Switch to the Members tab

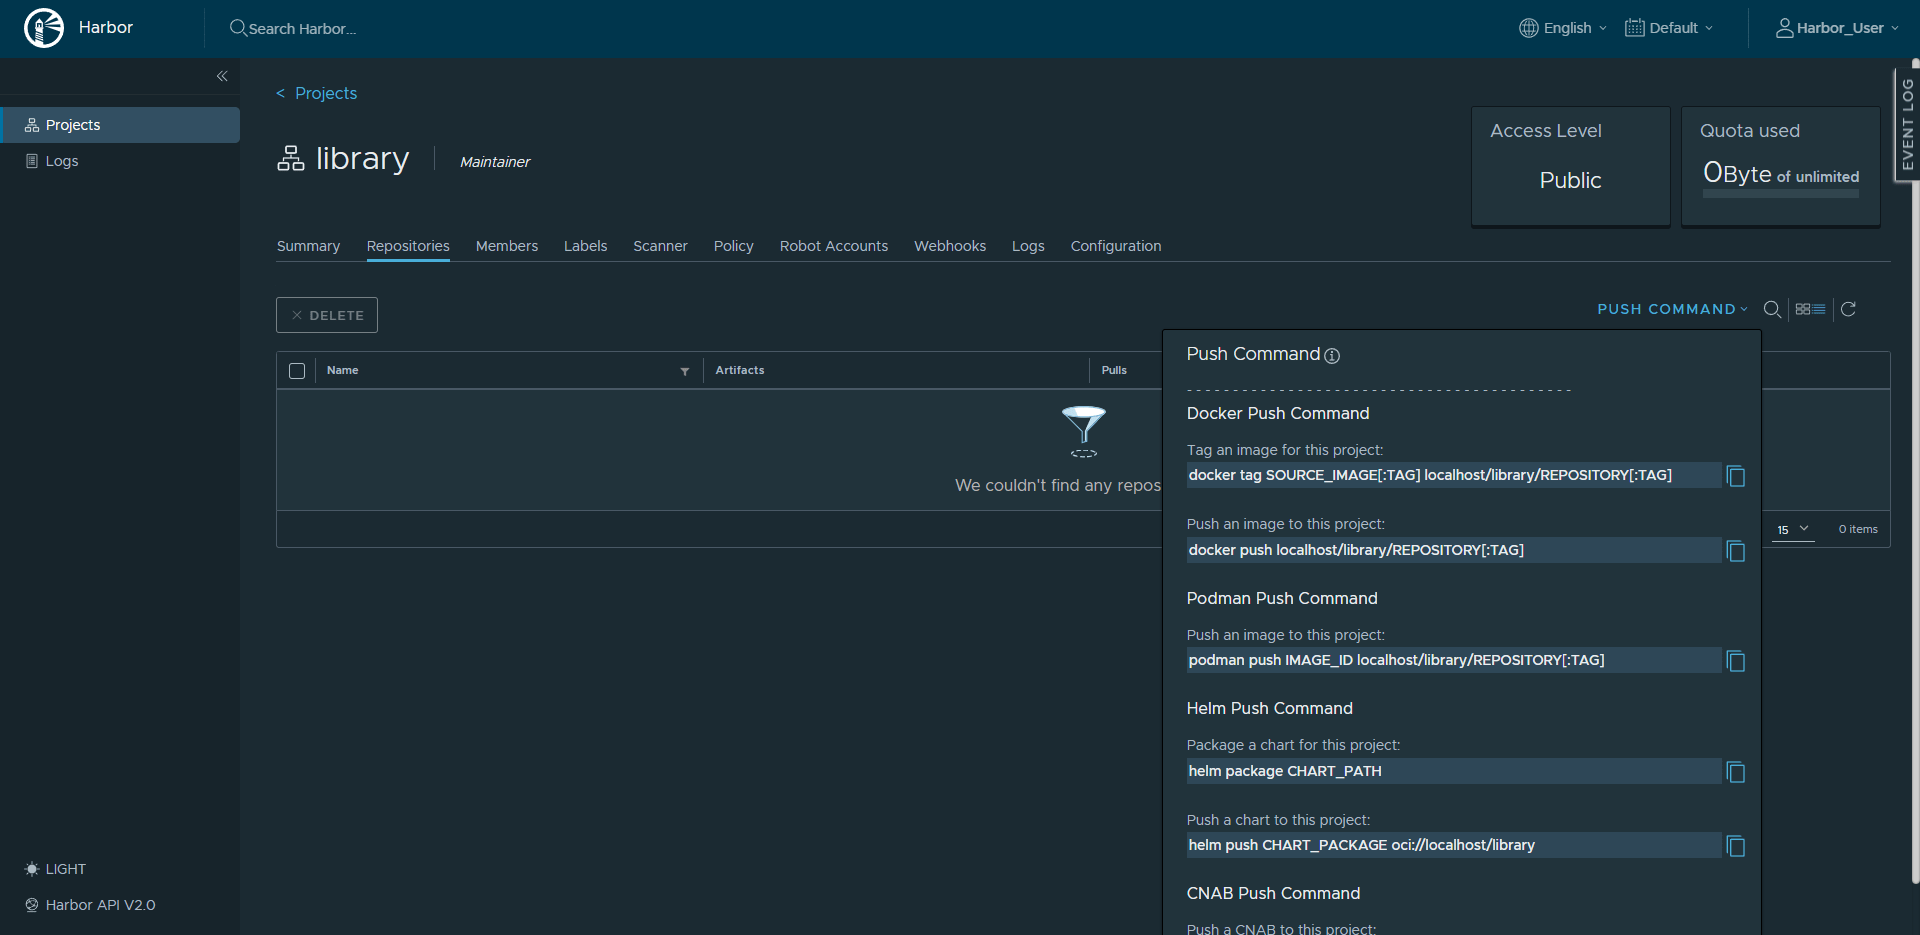pyautogui.click(x=507, y=246)
